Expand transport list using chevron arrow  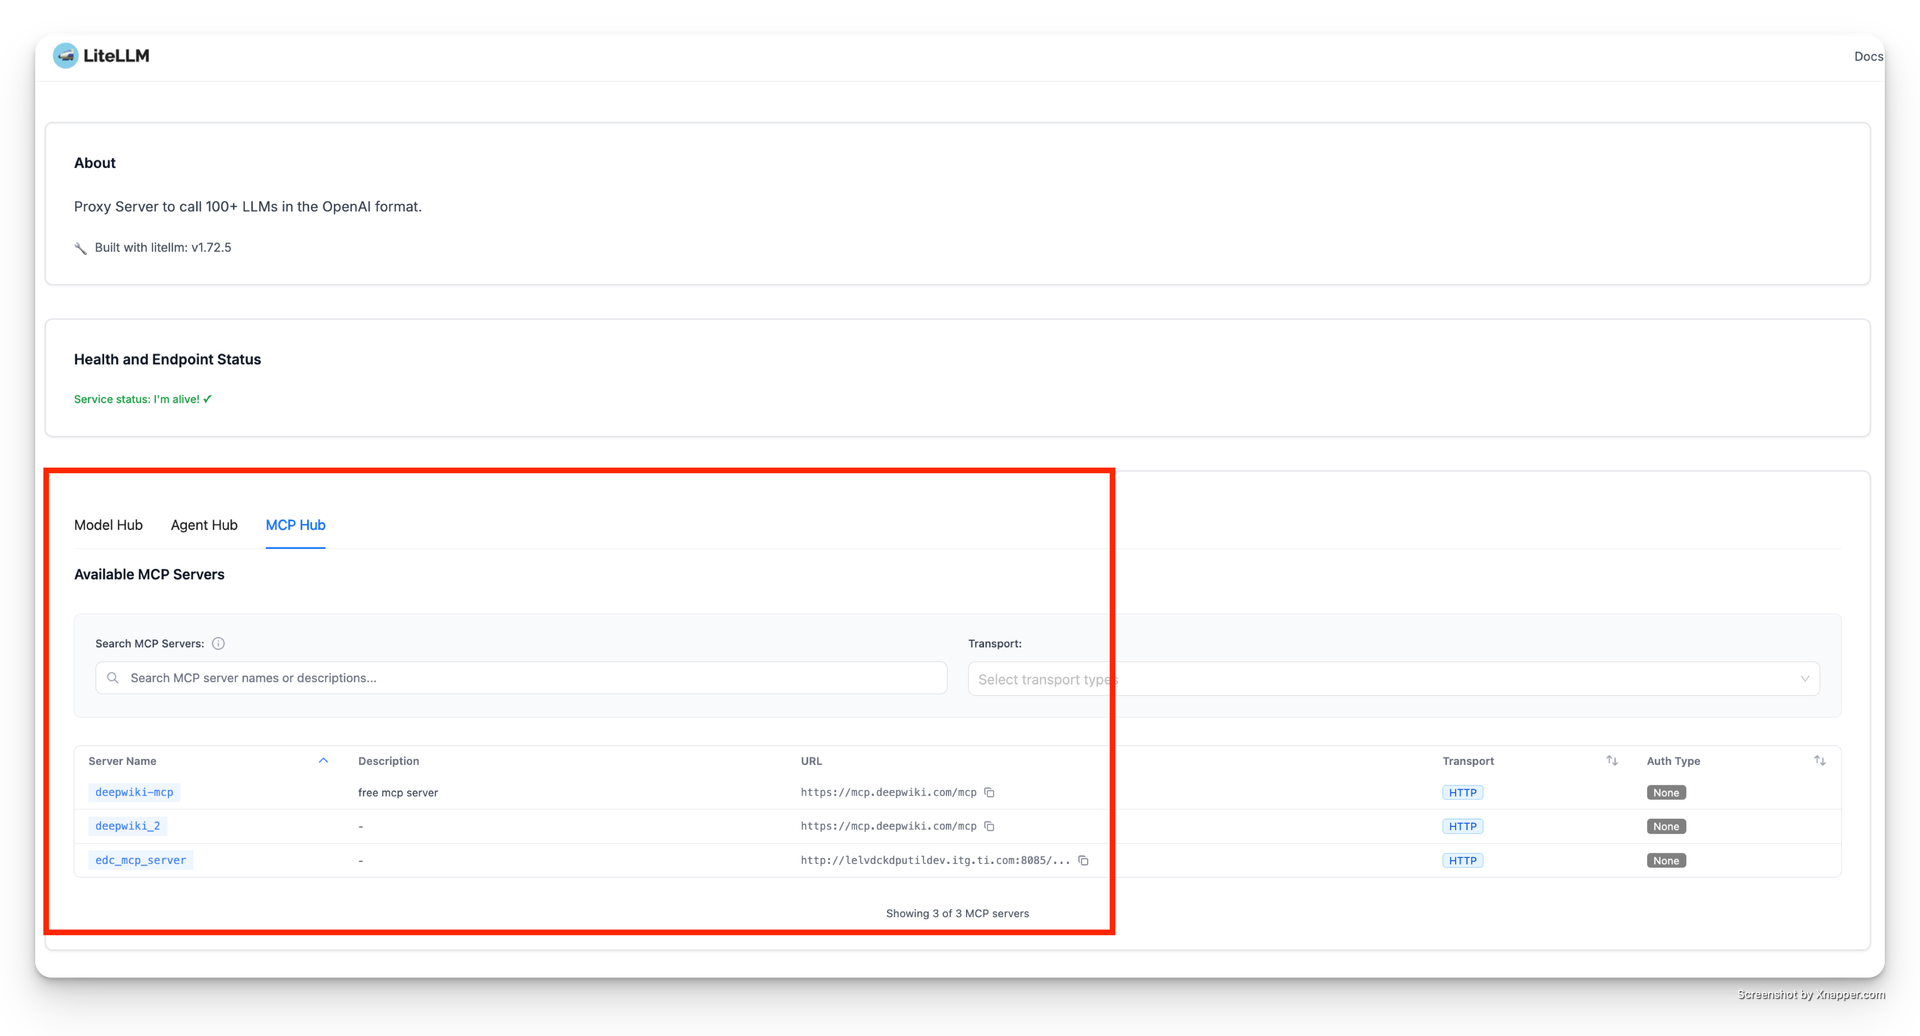(1804, 679)
